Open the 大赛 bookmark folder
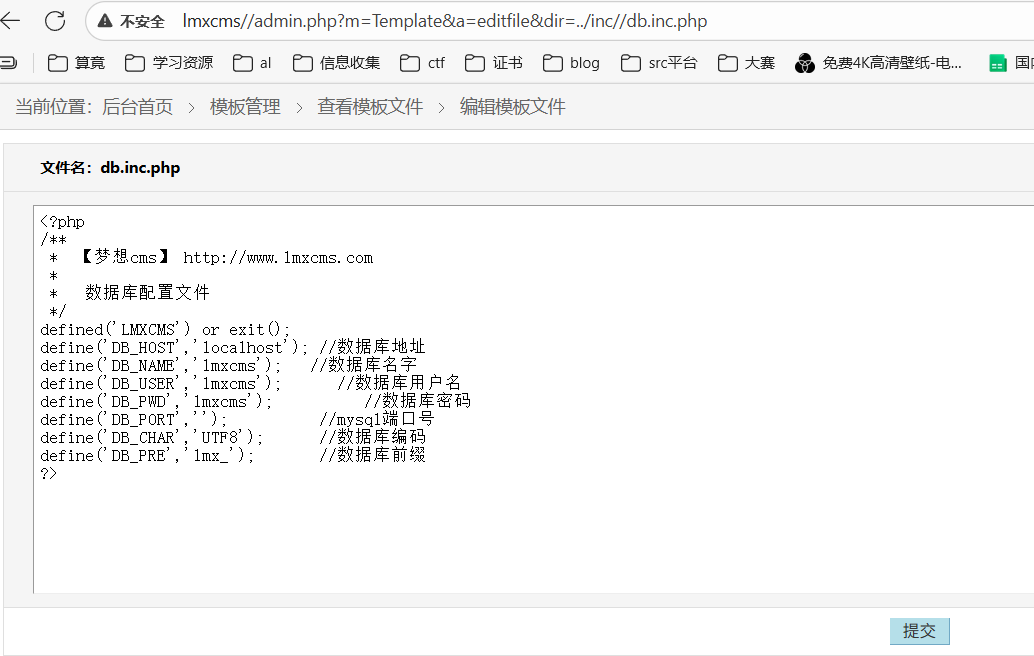This screenshot has height=656, width=1034. point(747,63)
